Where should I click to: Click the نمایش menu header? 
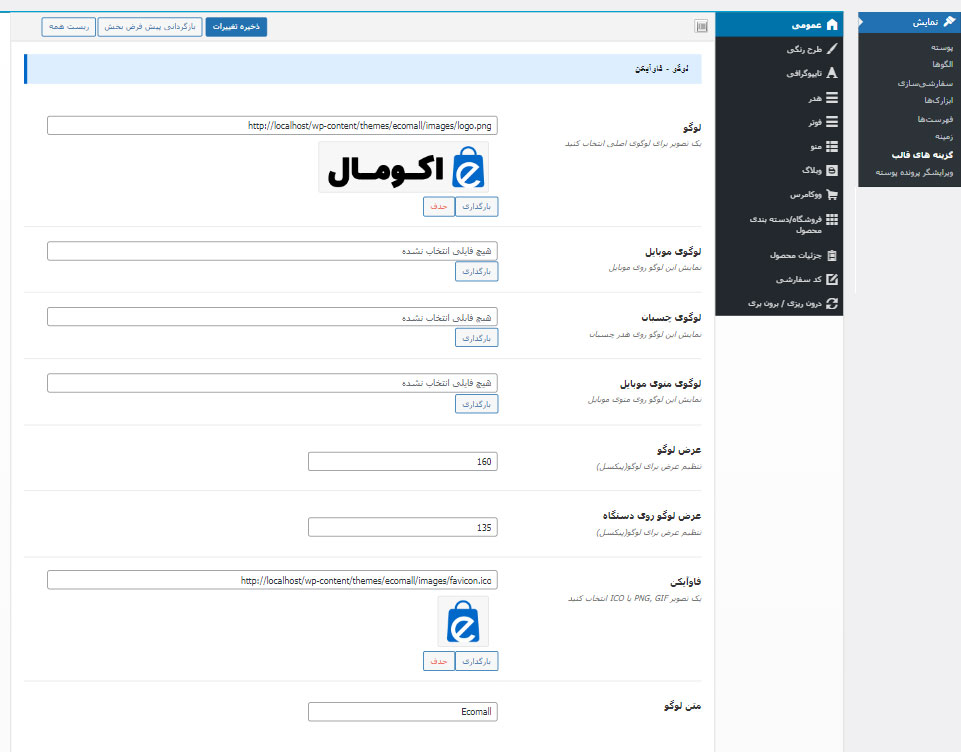pos(910,22)
